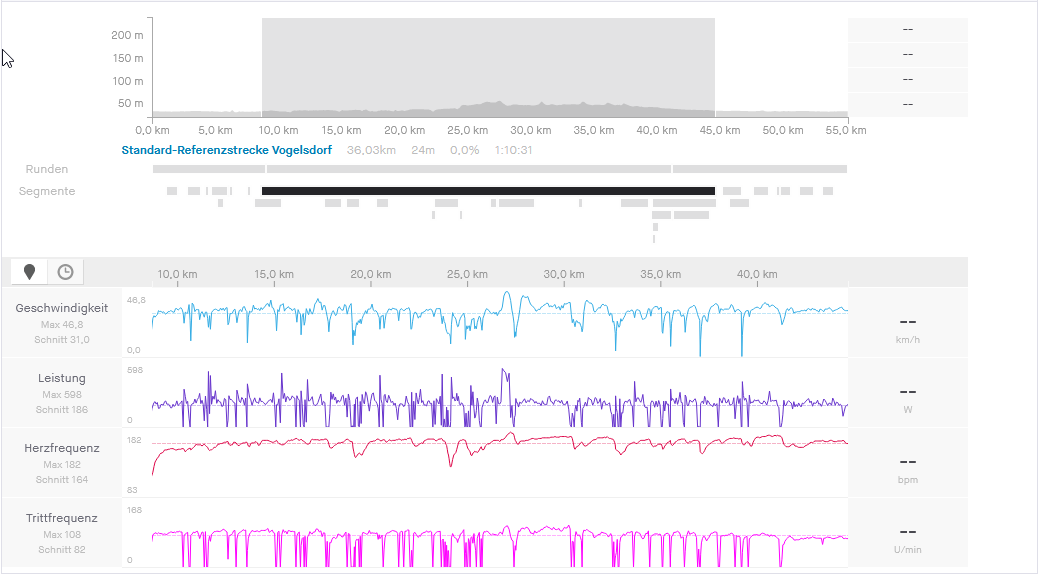Screen dimensions: 1039x575
Task: Click the Trittfrequenz chart label
Action: point(62,518)
